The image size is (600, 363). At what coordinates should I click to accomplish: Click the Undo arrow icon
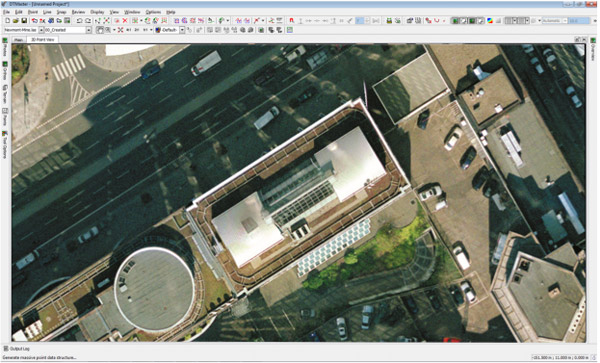pos(79,21)
